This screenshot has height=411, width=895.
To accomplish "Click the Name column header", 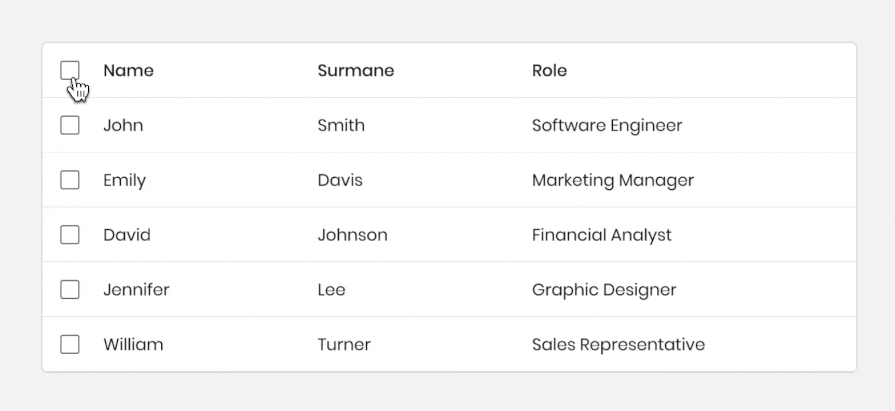I will tap(128, 70).
